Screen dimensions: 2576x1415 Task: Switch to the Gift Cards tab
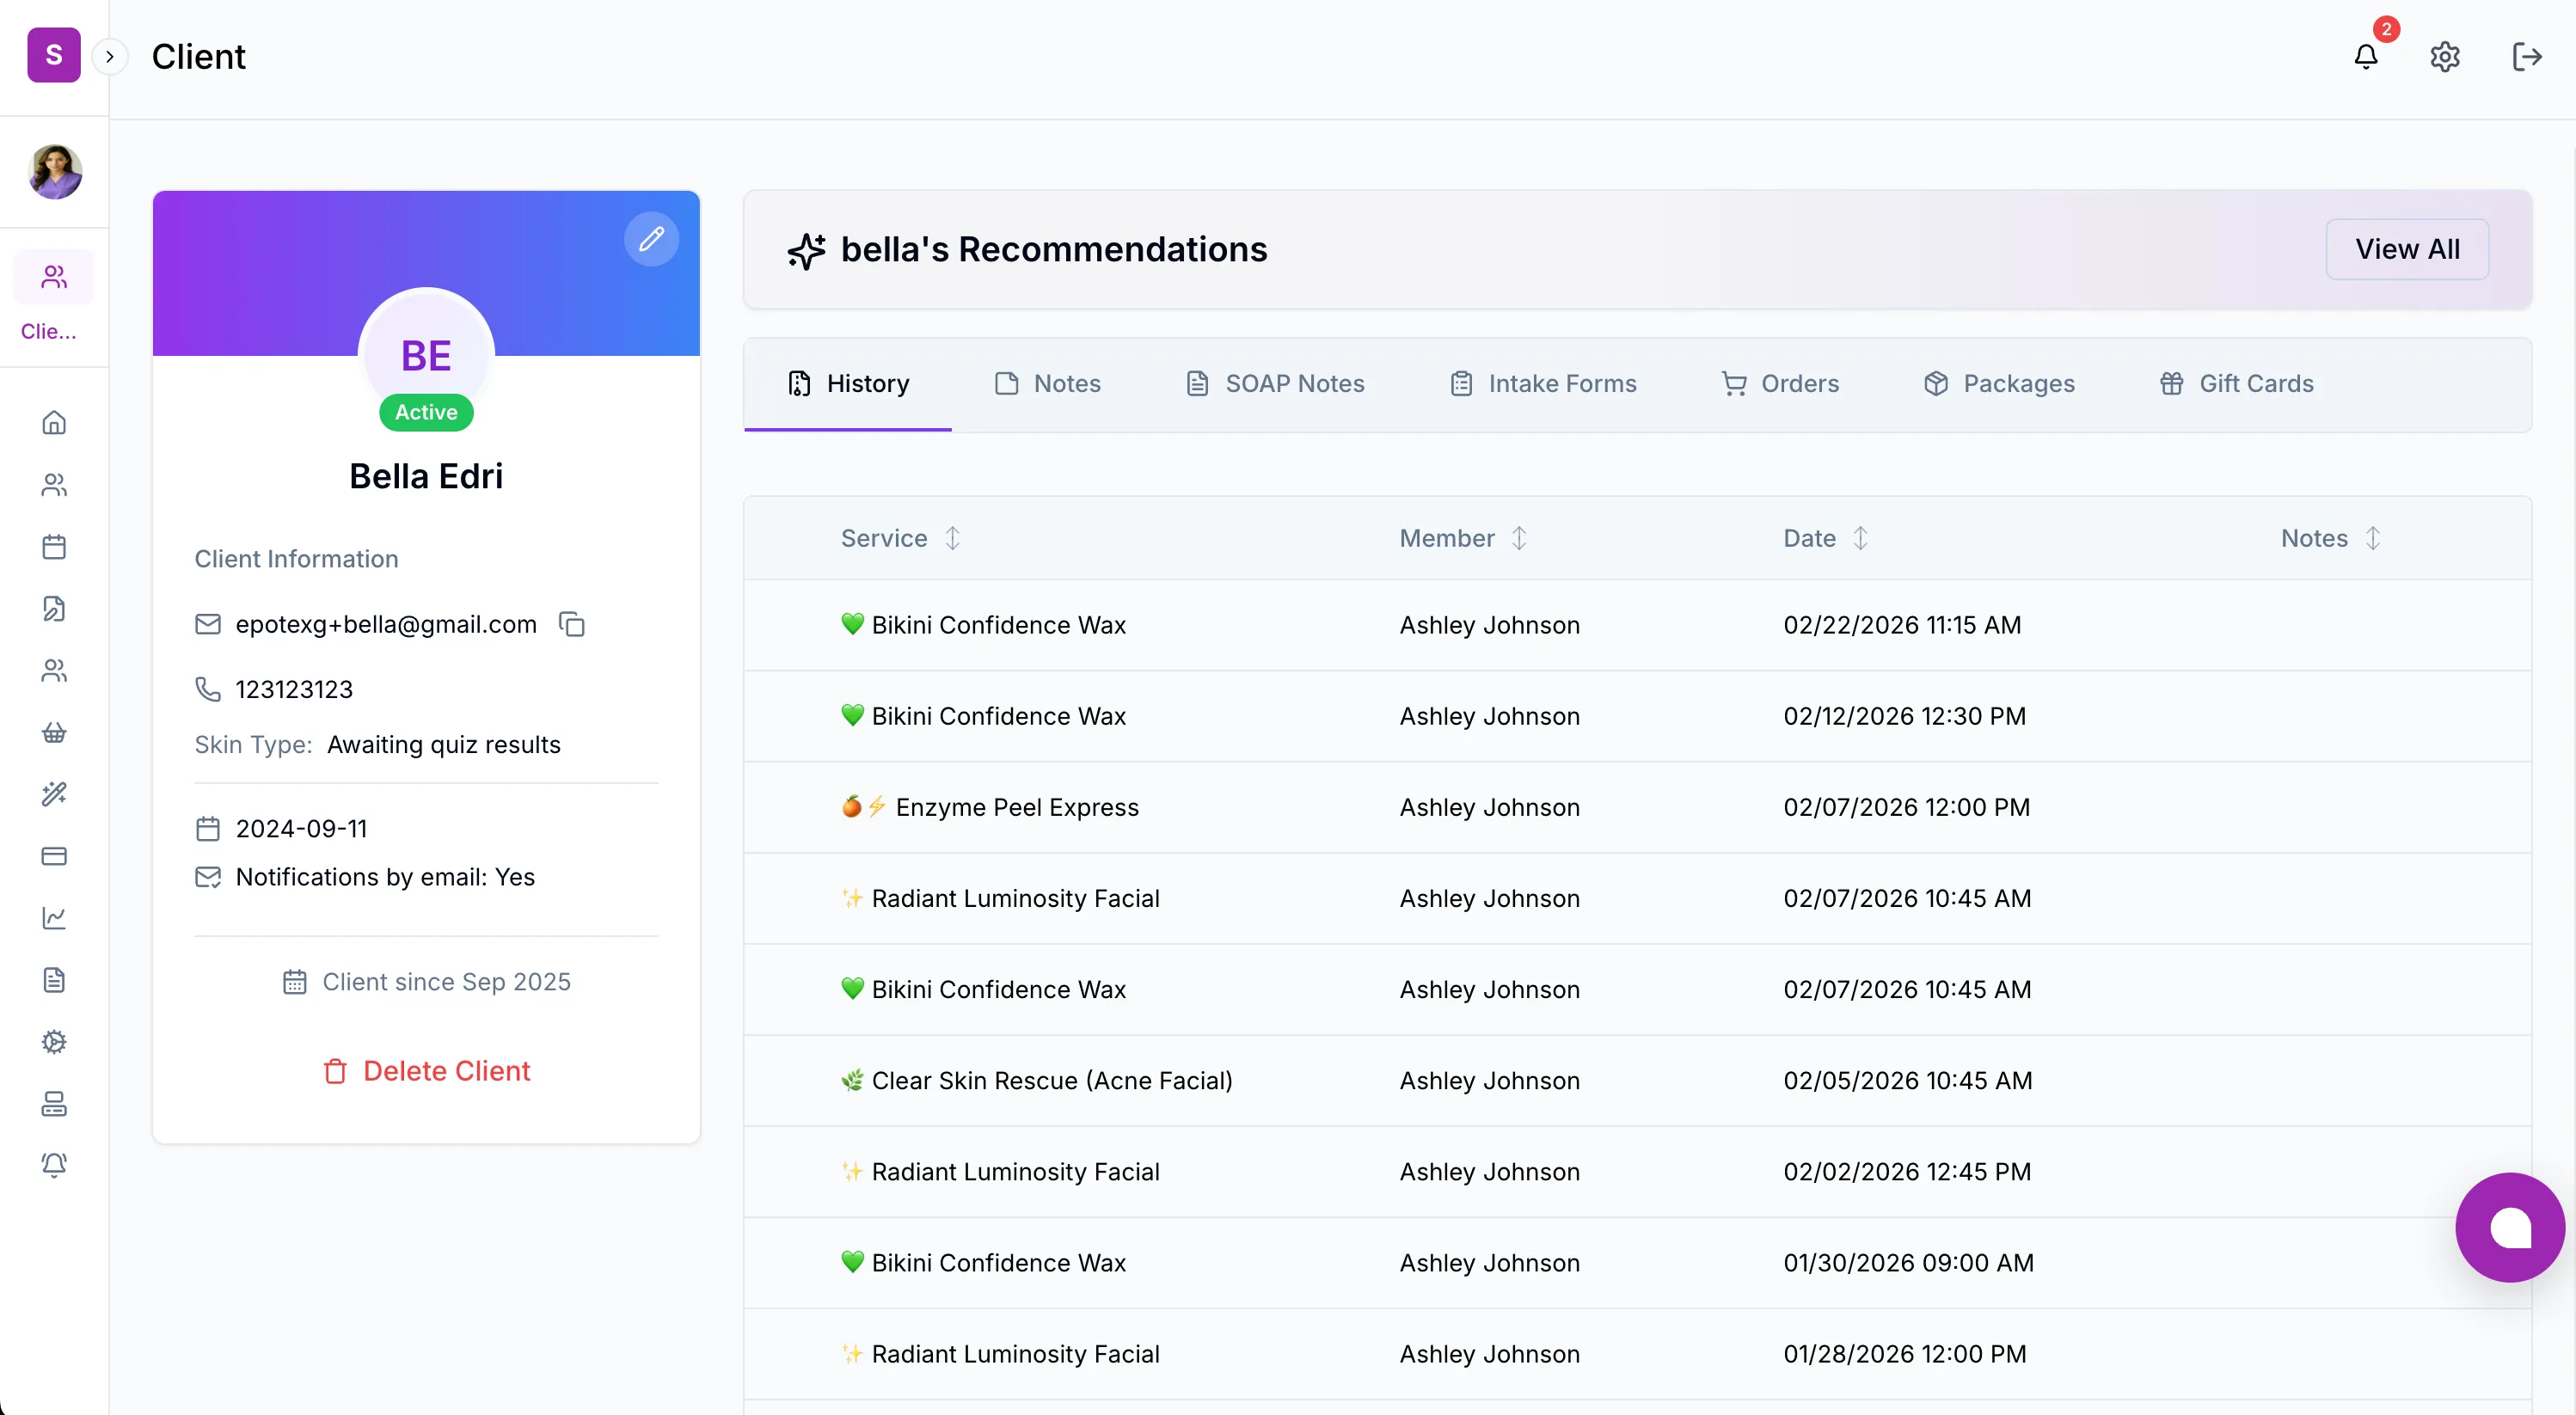pyautogui.click(x=2236, y=384)
